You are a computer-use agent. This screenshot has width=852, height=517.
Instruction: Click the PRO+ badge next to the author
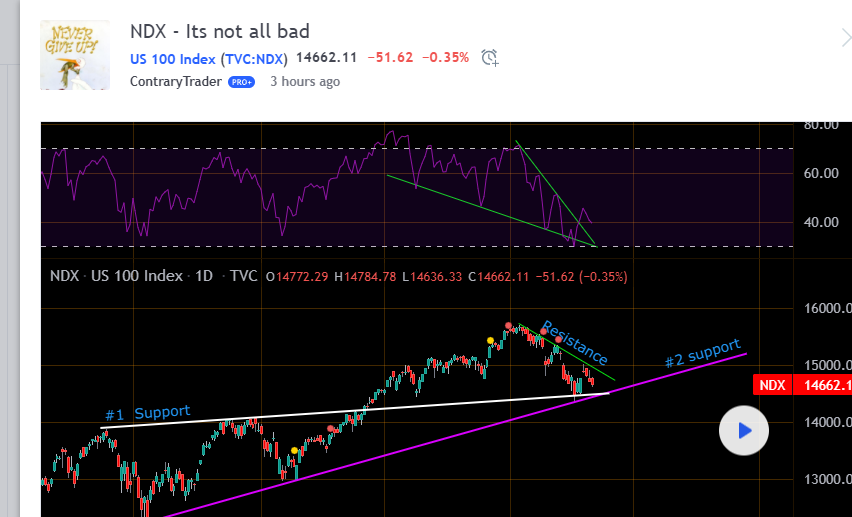[x=242, y=82]
